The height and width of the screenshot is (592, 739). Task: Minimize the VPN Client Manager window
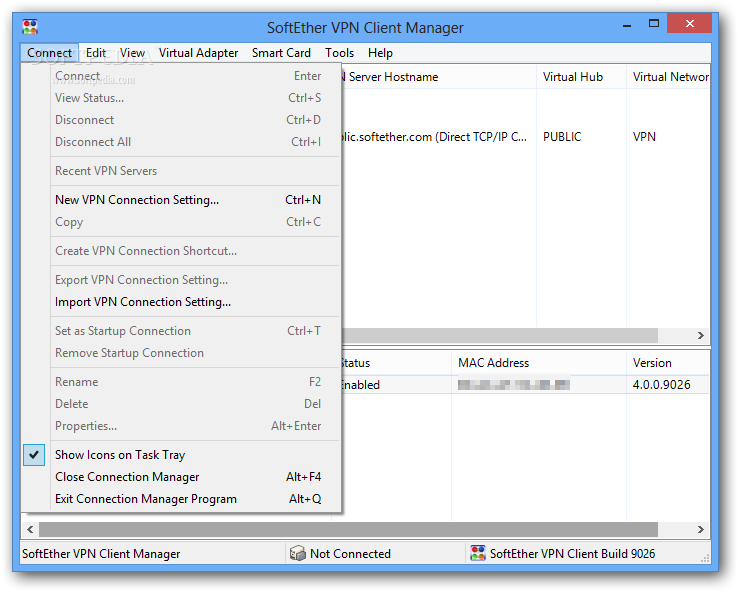click(x=627, y=25)
